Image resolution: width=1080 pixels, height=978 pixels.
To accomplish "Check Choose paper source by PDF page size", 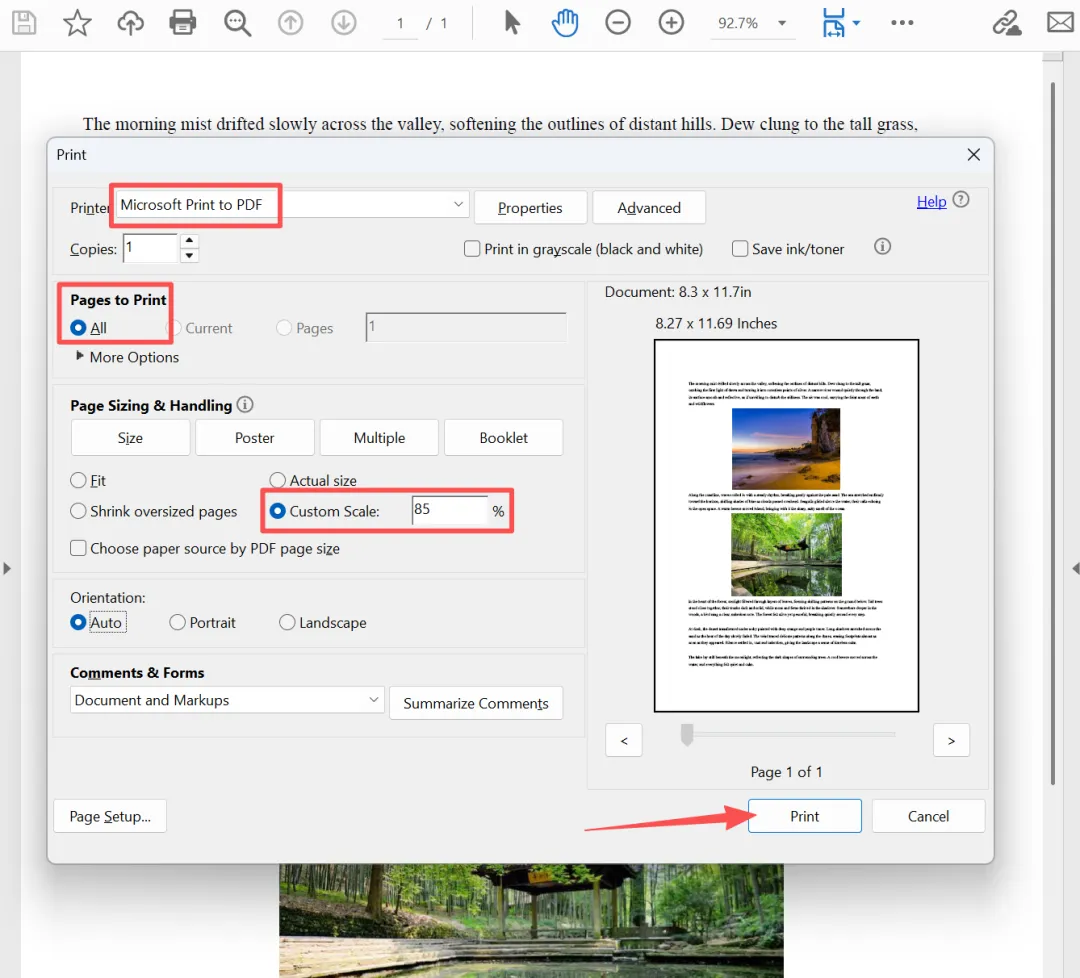I will point(79,548).
